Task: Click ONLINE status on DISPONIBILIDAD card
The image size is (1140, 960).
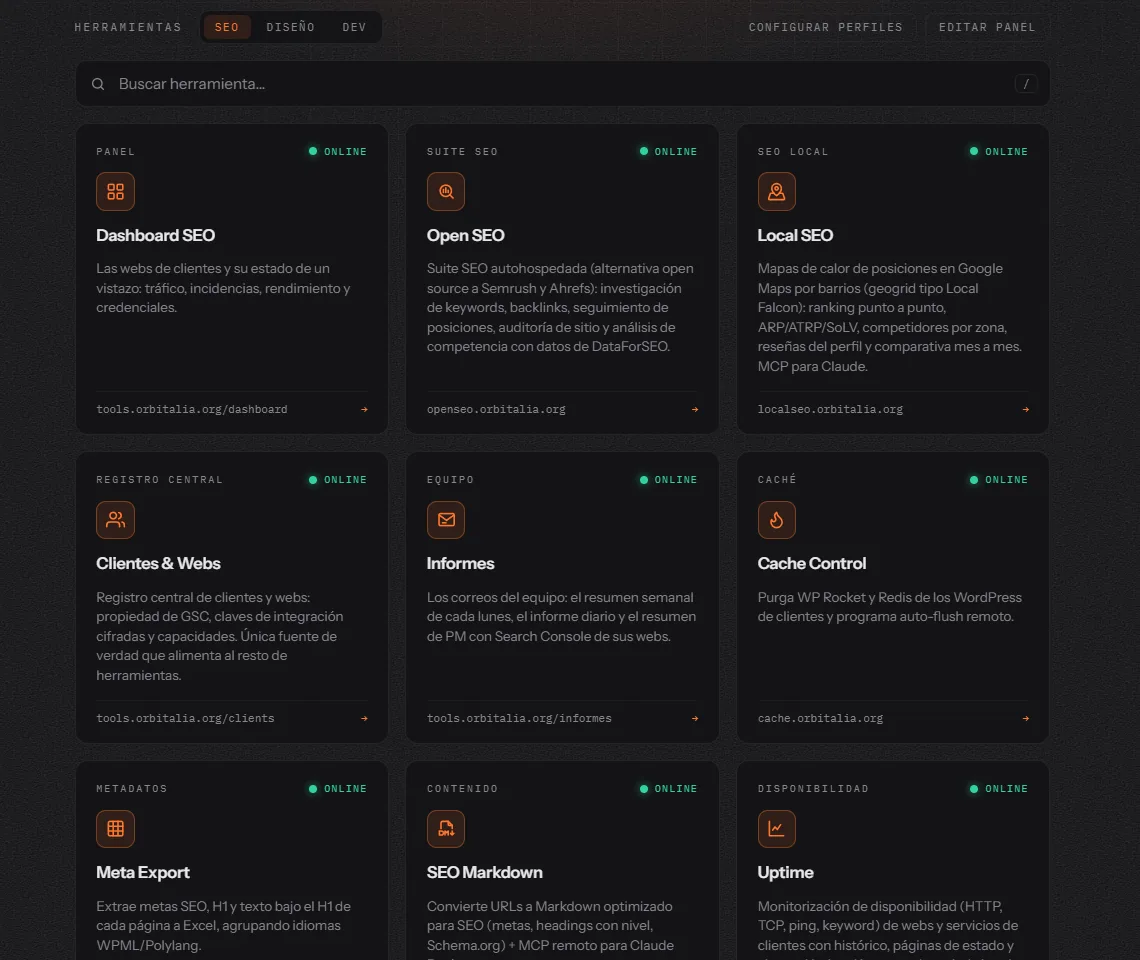Action: (1000, 789)
